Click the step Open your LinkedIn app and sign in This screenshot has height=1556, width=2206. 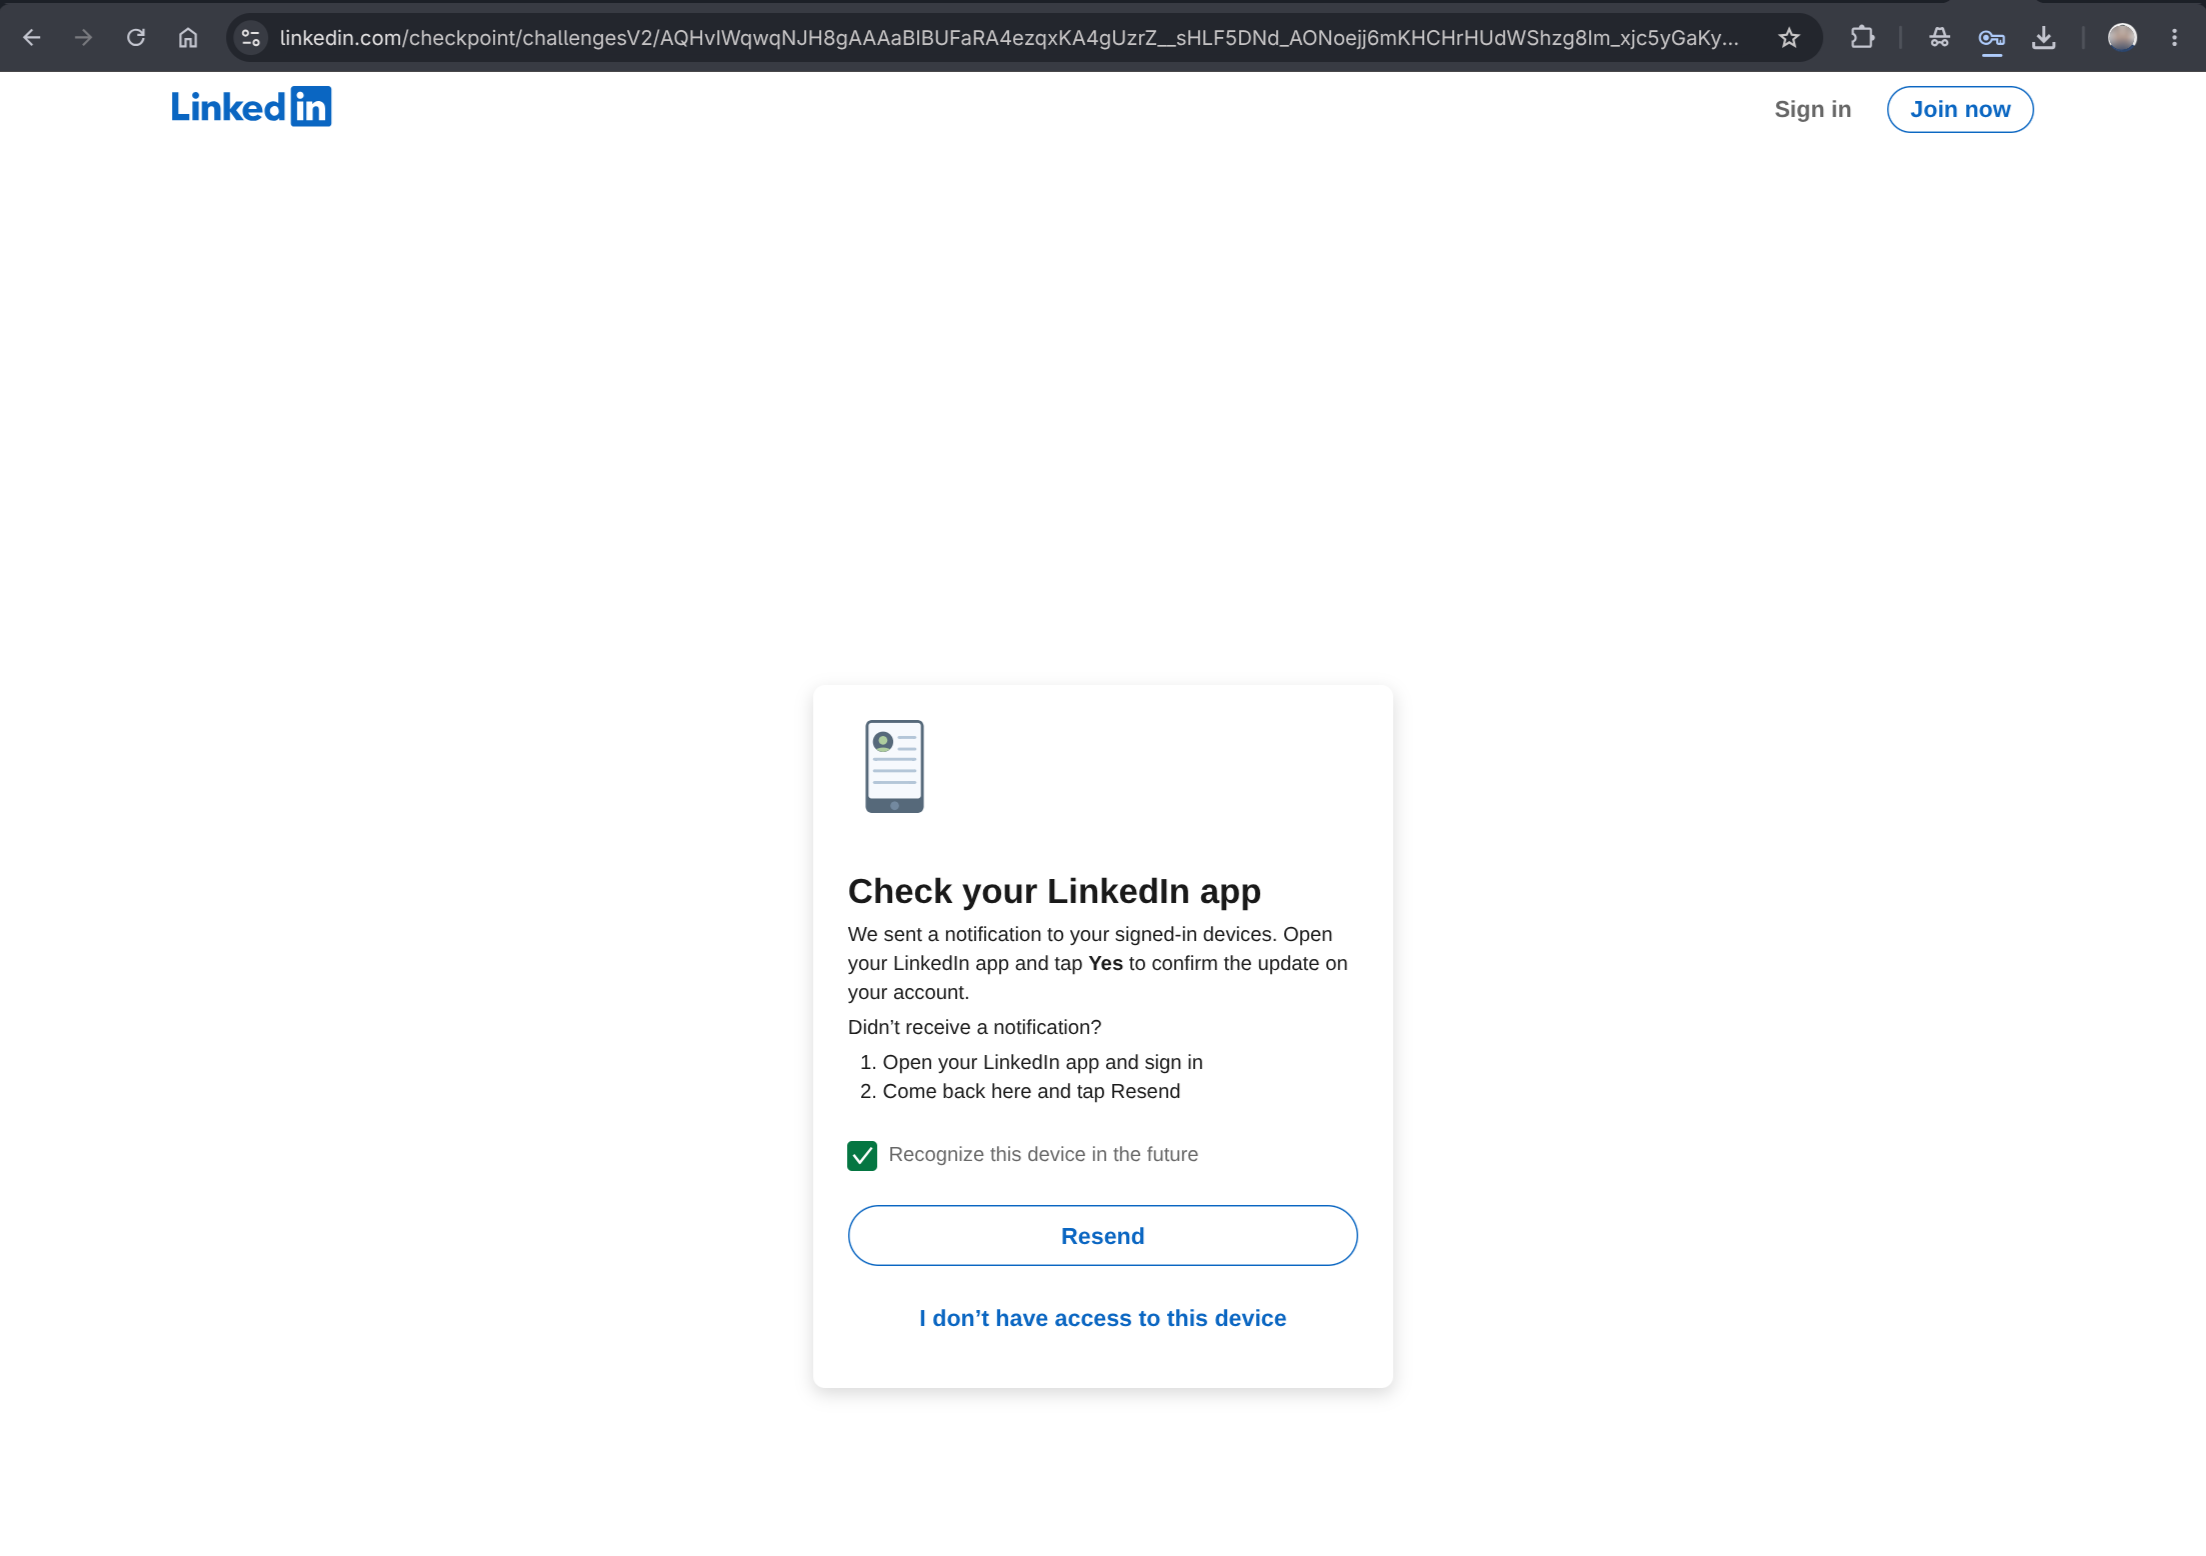pos(1042,1062)
